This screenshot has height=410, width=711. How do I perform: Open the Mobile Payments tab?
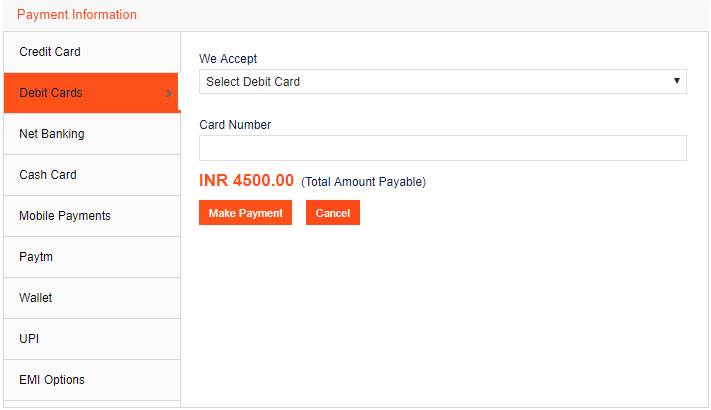click(65, 216)
